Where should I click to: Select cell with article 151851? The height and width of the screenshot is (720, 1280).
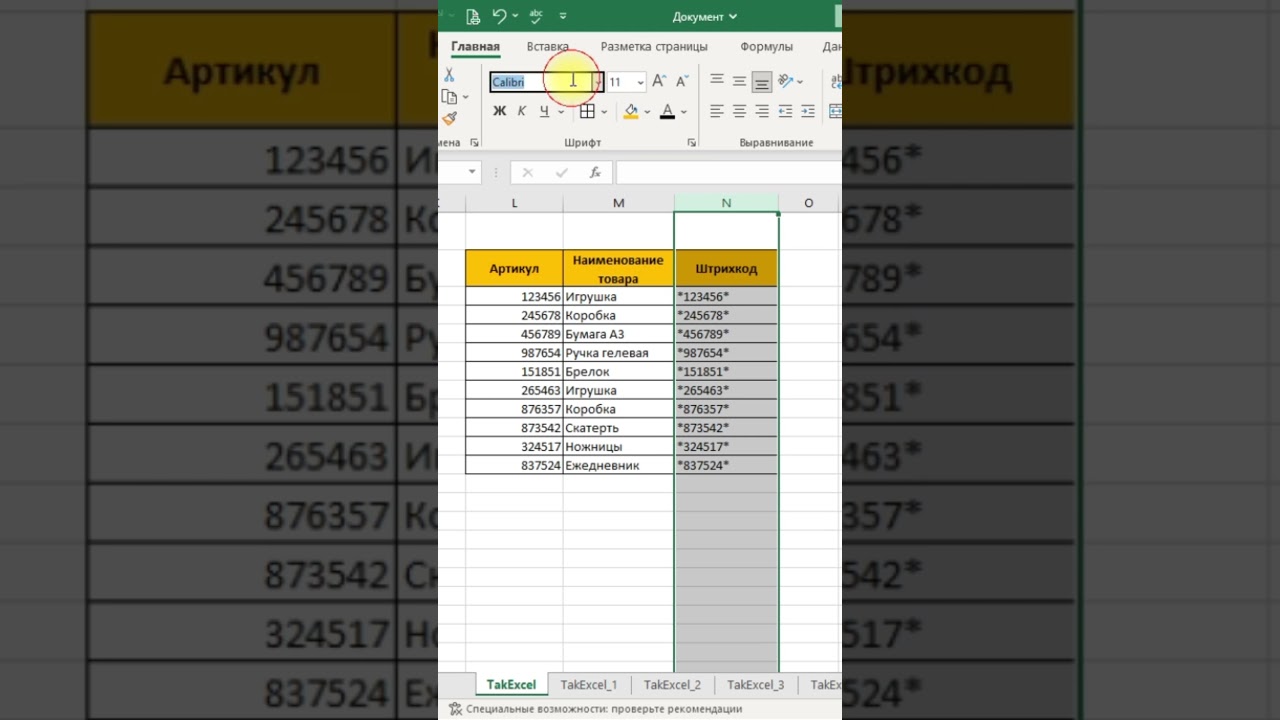click(x=514, y=372)
